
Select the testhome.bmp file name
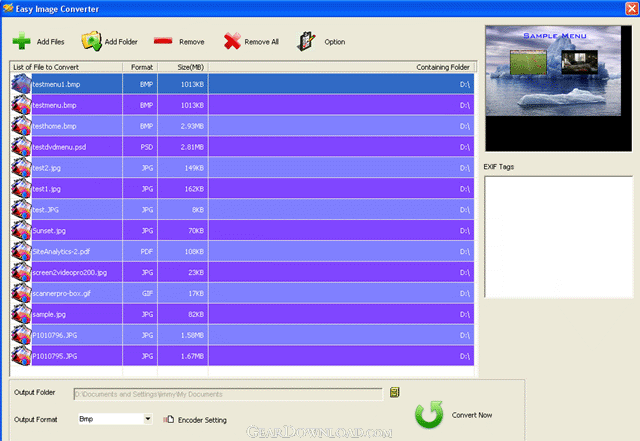click(54, 126)
